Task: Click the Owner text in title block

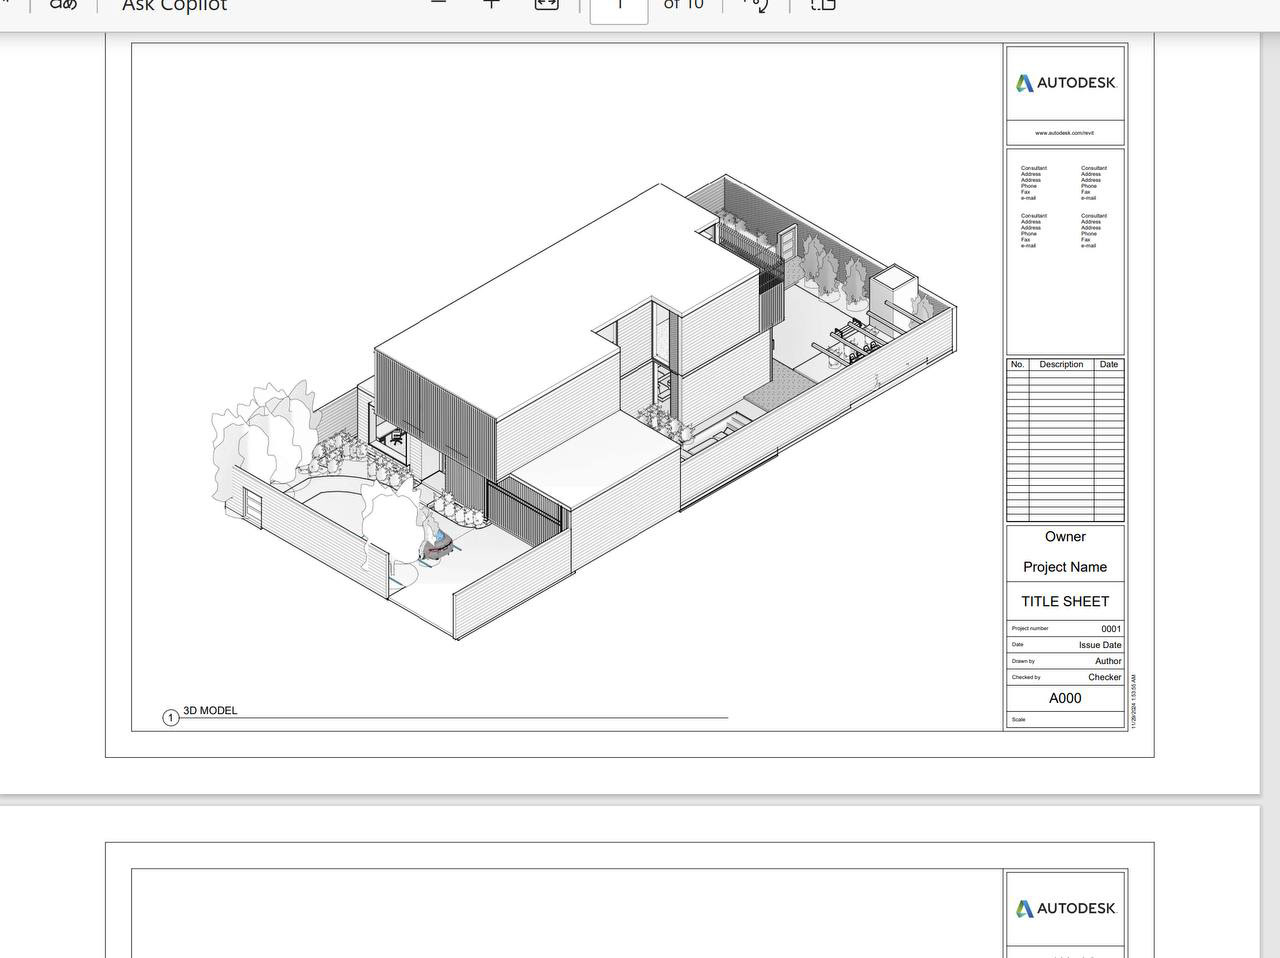Action: 1065,537
